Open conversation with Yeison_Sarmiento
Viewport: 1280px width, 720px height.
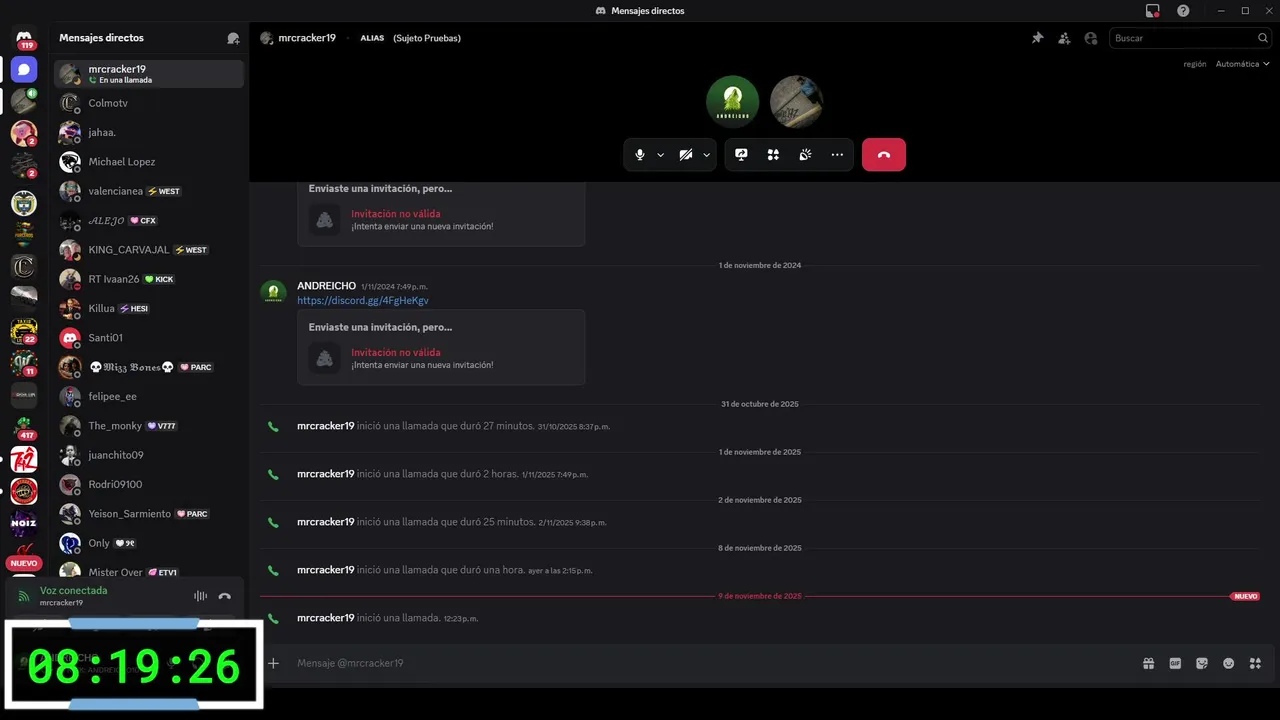pyautogui.click(x=149, y=514)
